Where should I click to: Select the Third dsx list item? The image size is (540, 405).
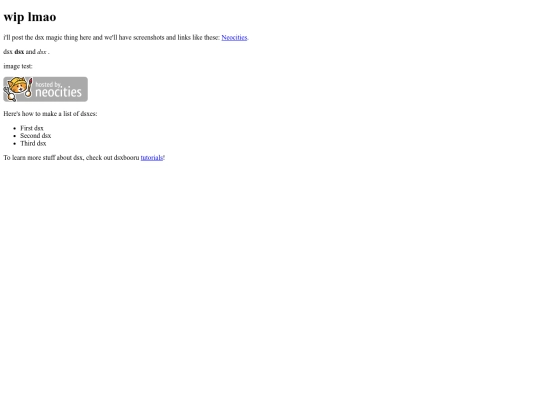tap(33, 143)
